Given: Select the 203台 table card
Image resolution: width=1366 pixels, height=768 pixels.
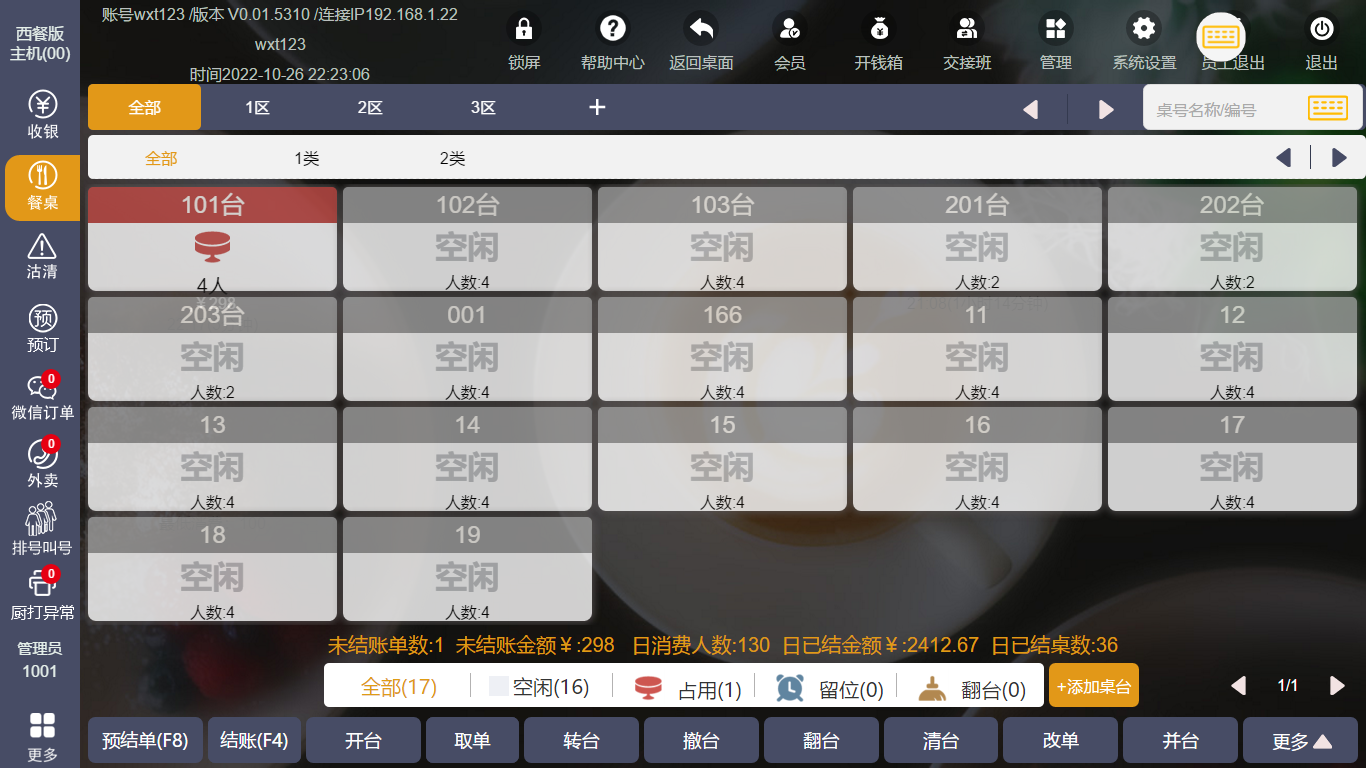Looking at the screenshot, I should [x=212, y=349].
